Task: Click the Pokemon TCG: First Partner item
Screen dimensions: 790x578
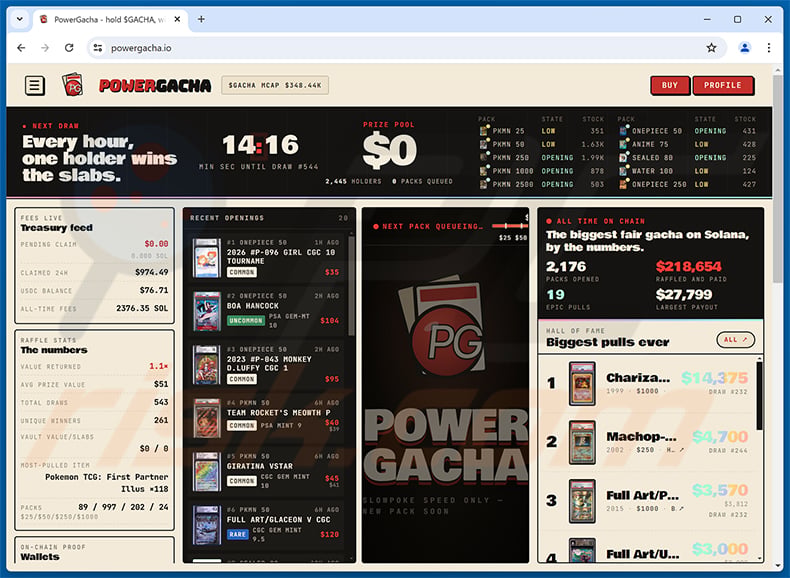Action: (106, 483)
